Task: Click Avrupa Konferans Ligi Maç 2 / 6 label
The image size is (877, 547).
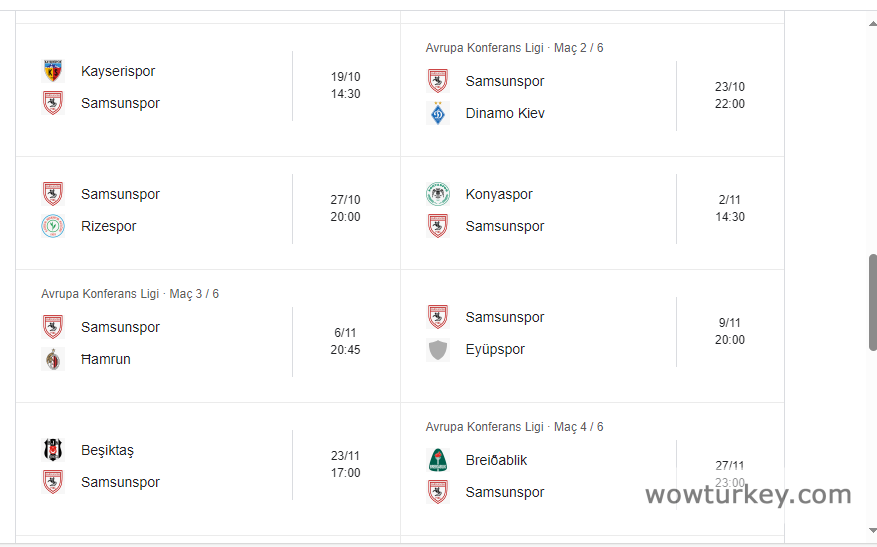Action: coord(514,48)
